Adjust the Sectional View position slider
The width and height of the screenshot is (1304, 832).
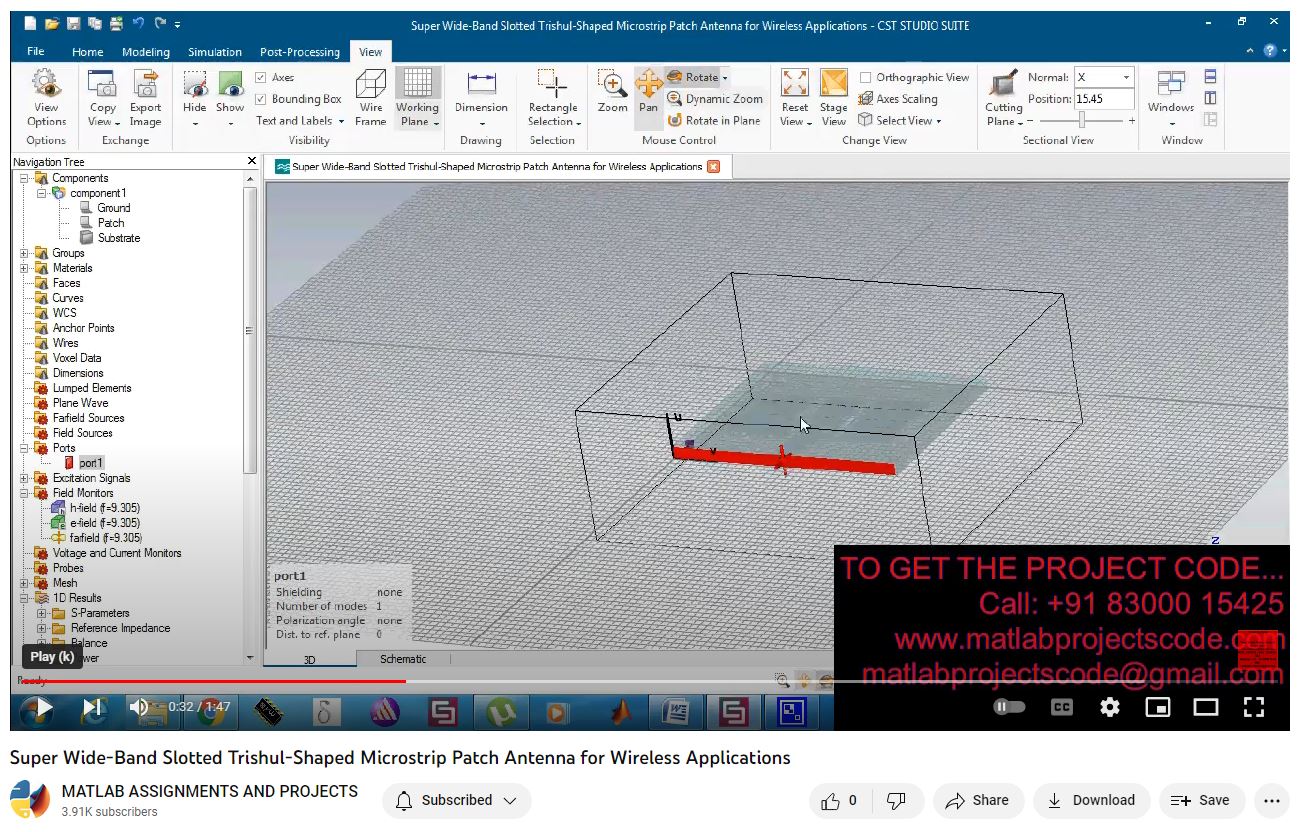click(1082, 120)
